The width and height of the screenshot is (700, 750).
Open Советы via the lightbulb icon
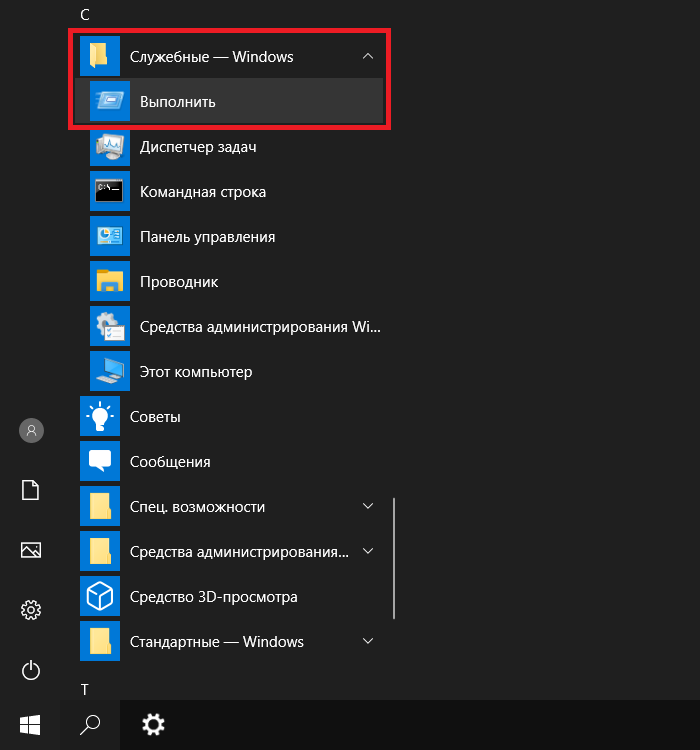click(100, 416)
